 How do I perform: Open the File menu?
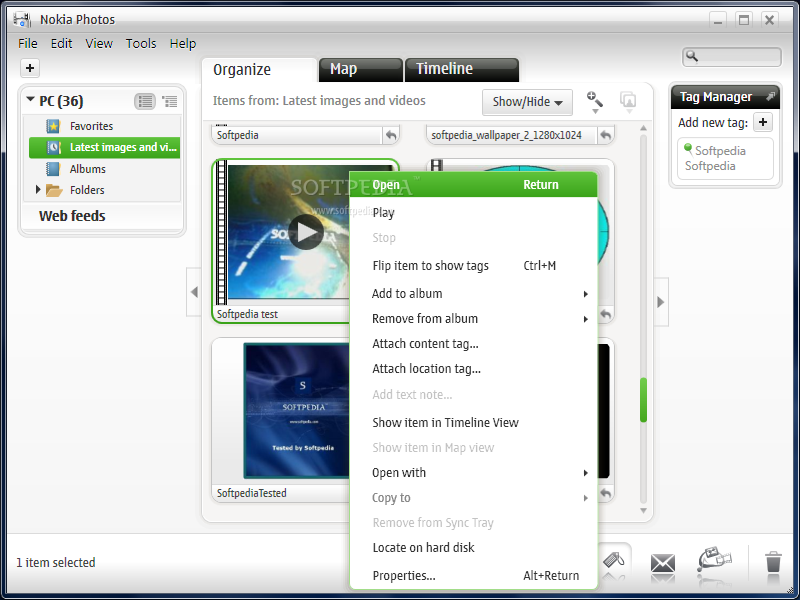[28, 44]
